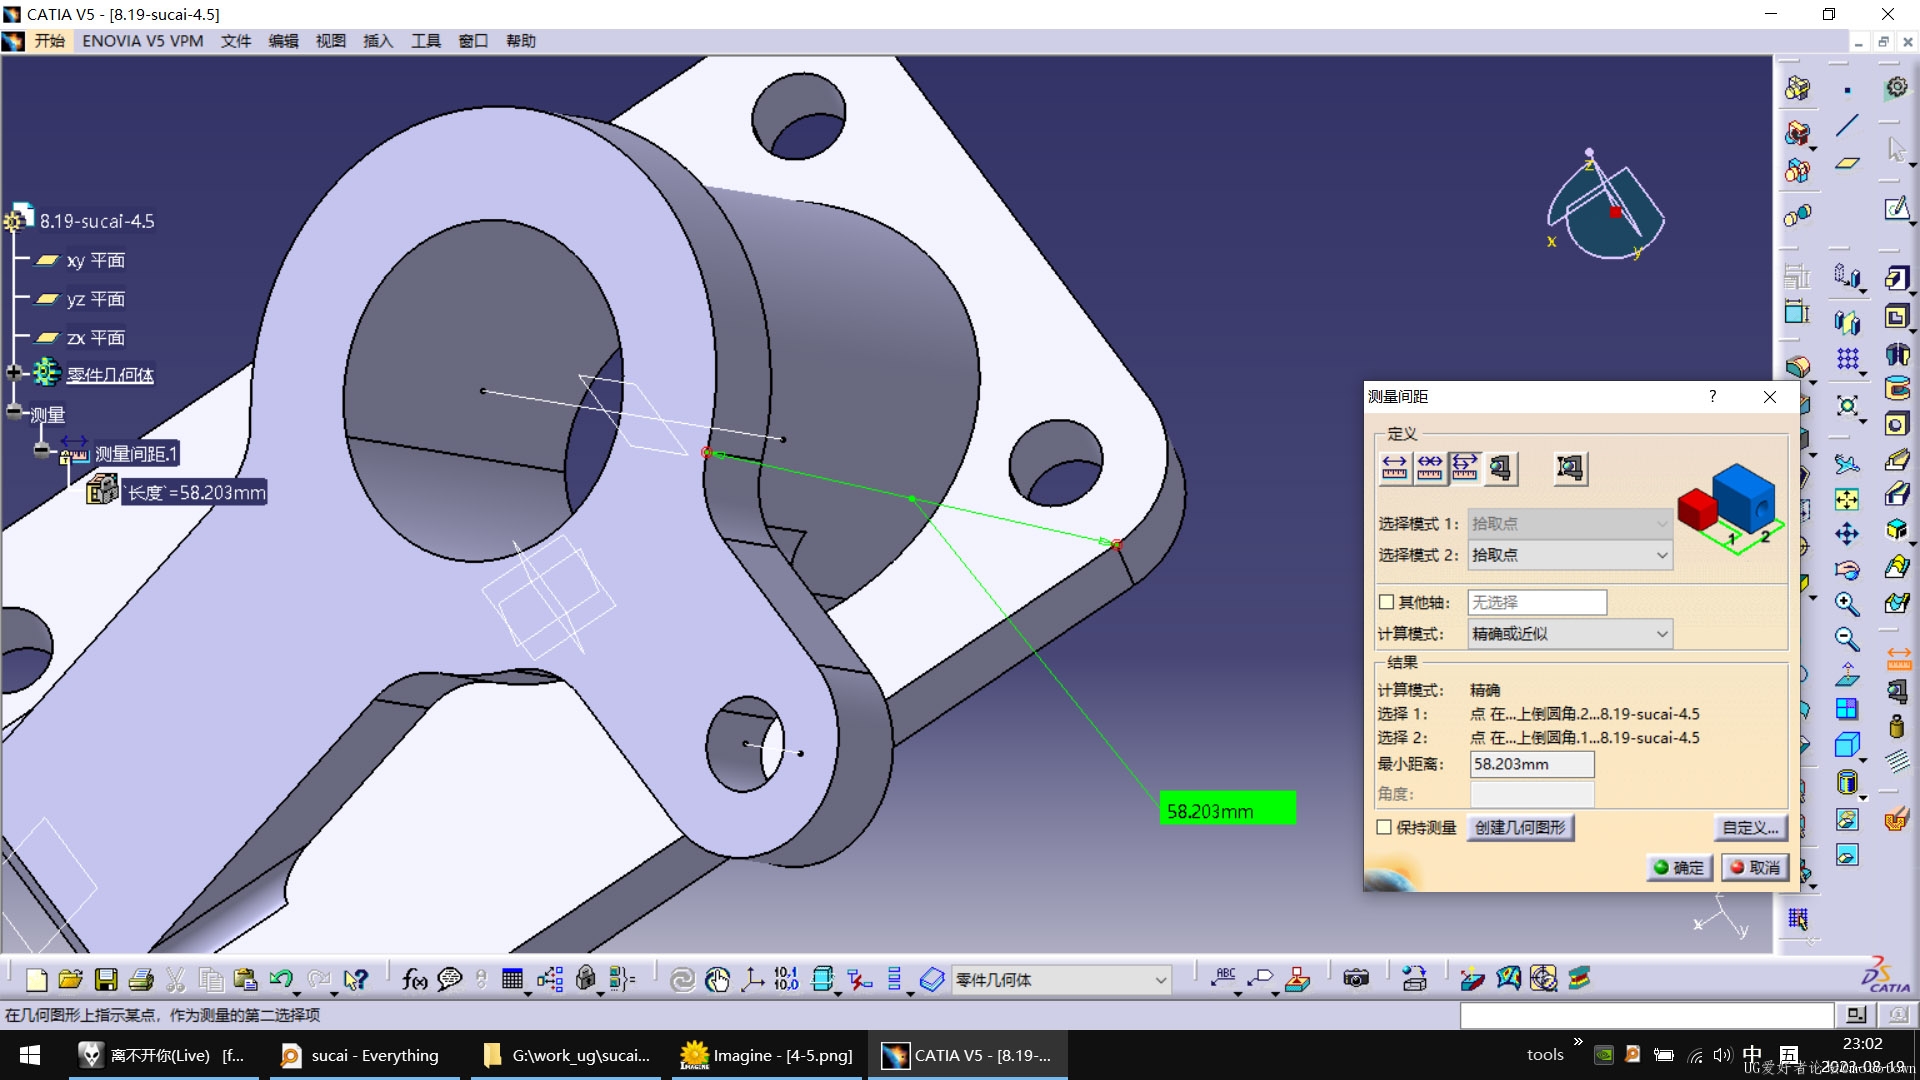Click the Save icon in bottom toolbar

tap(106, 980)
